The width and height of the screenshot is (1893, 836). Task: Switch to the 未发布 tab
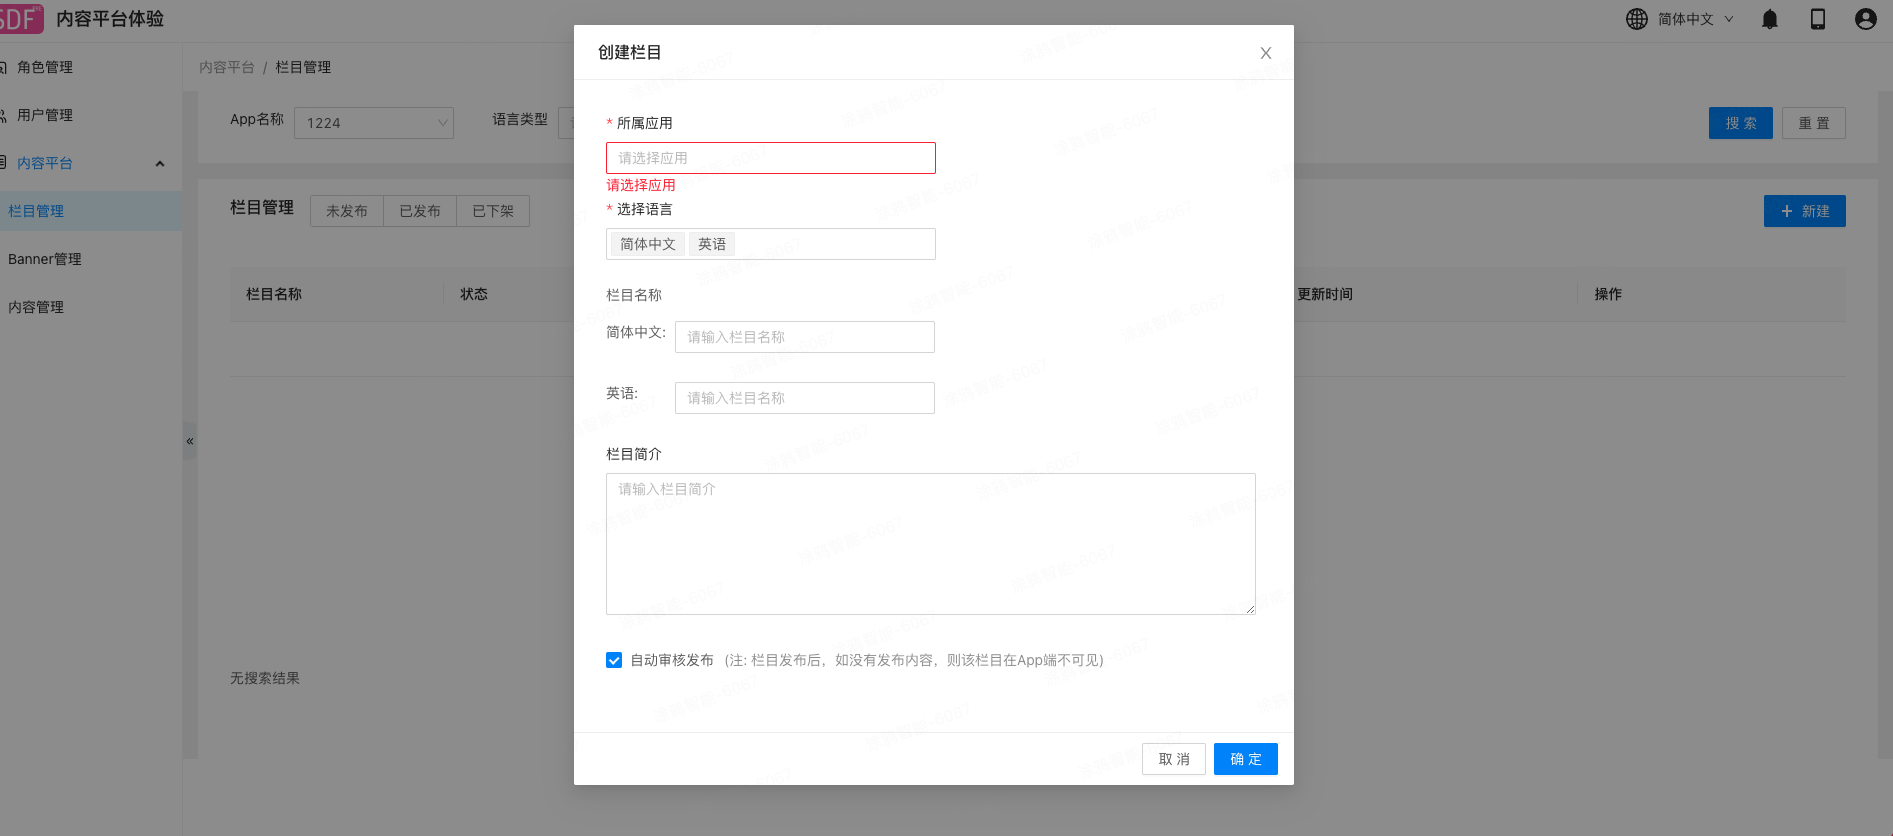pyautogui.click(x=347, y=211)
